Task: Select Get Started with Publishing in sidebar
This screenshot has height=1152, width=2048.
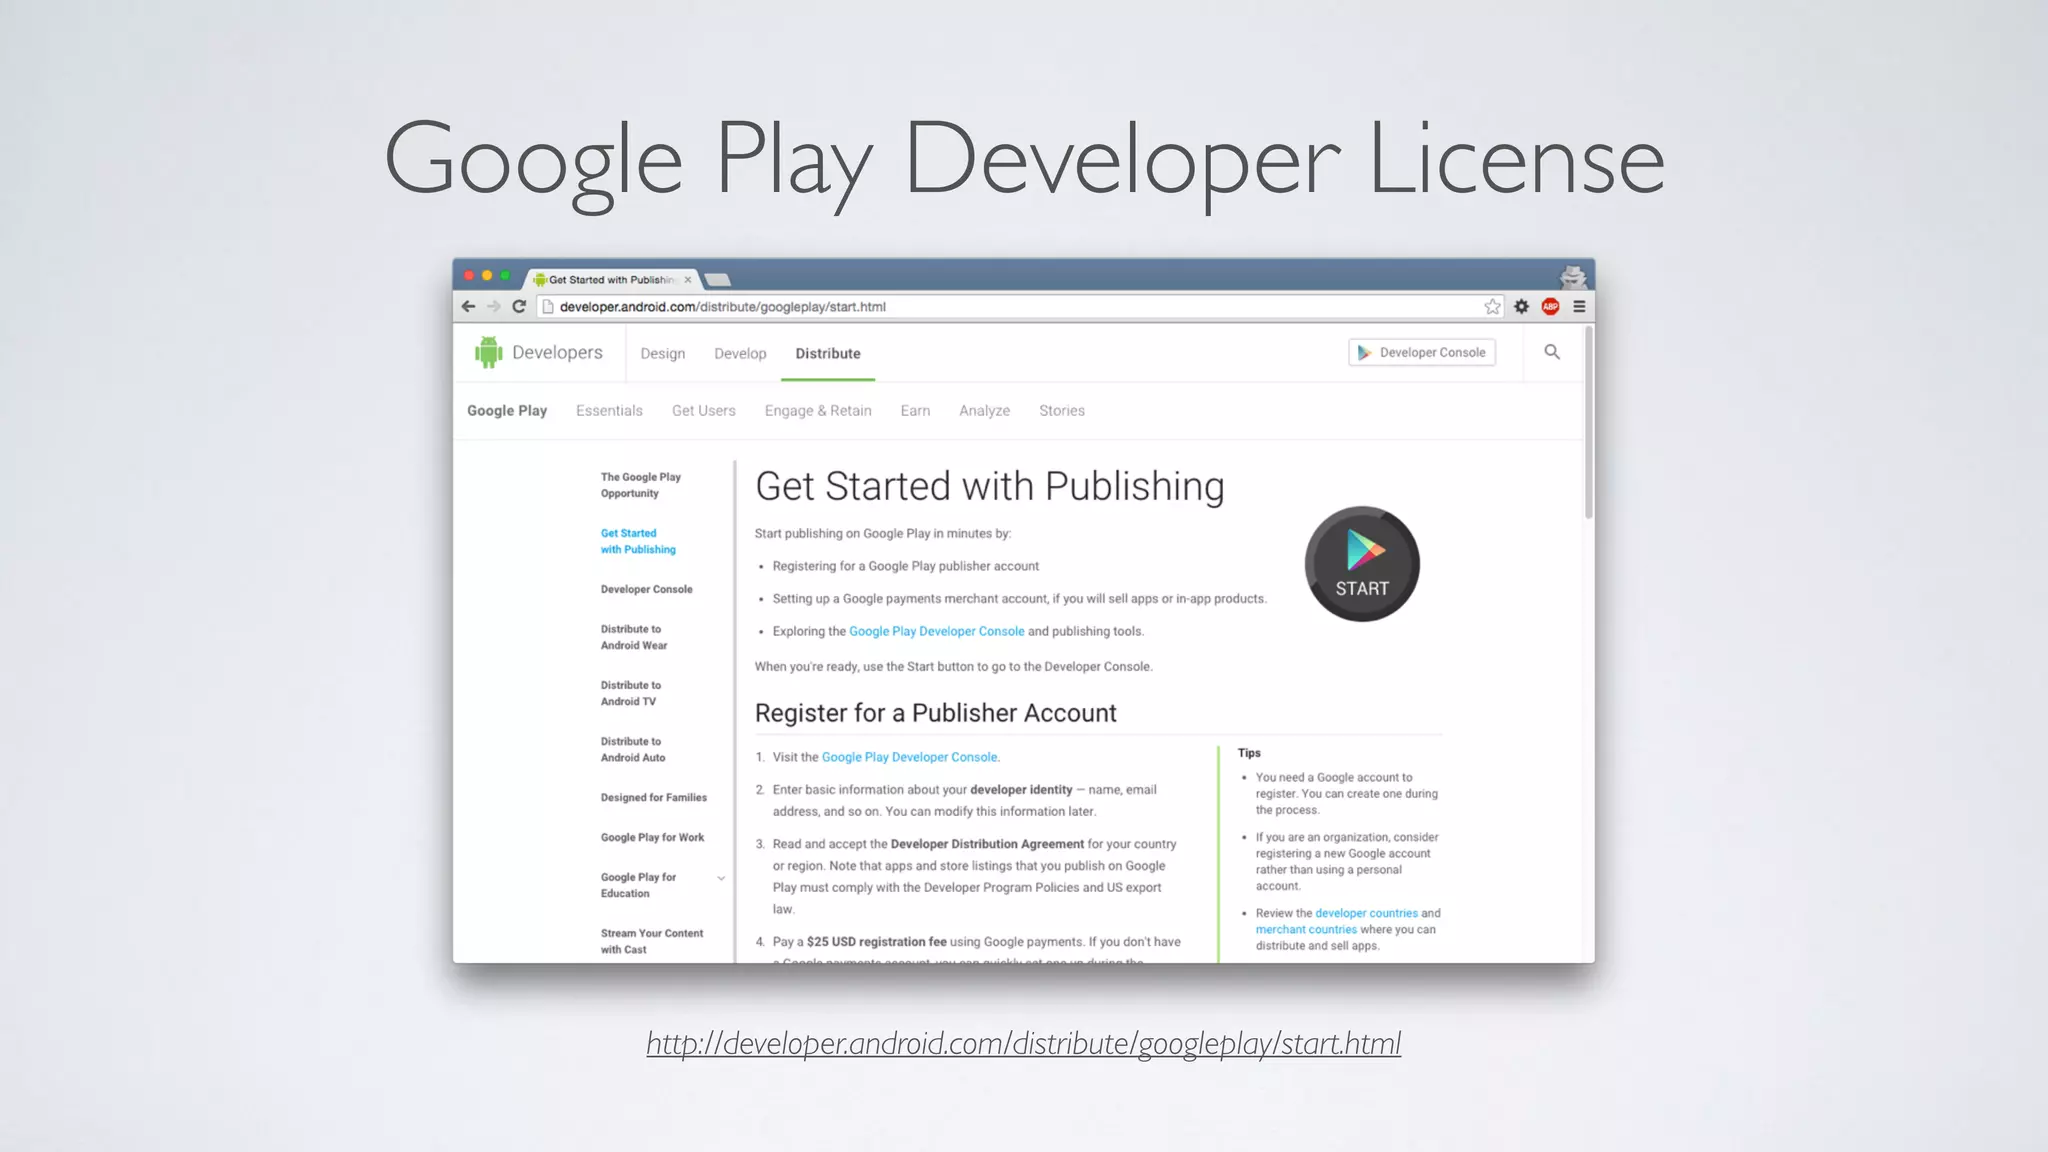Action: pos(638,541)
